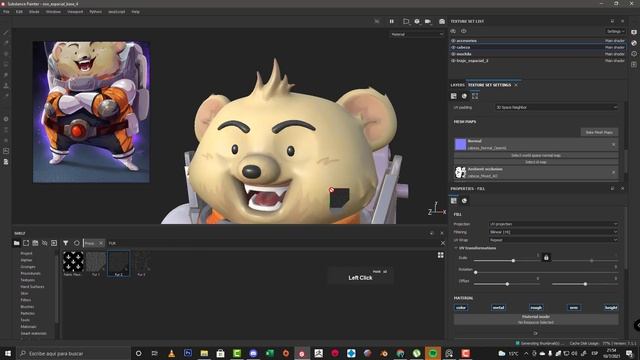Clear the Shelf search with the X

(x=443, y=243)
